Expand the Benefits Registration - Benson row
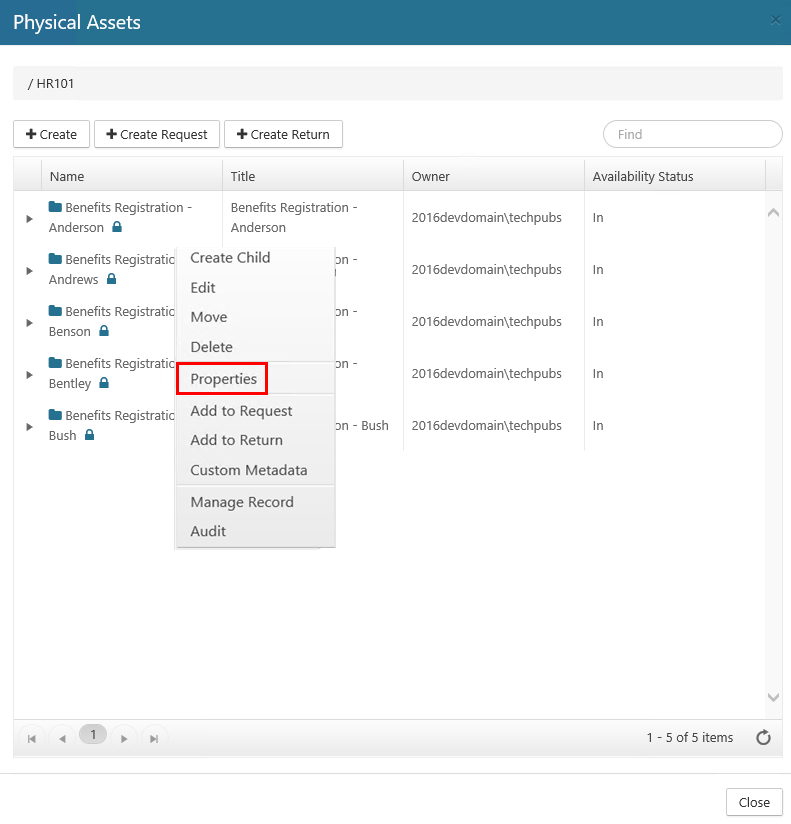This screenshot has width=791, height=824. coord(29,322)
